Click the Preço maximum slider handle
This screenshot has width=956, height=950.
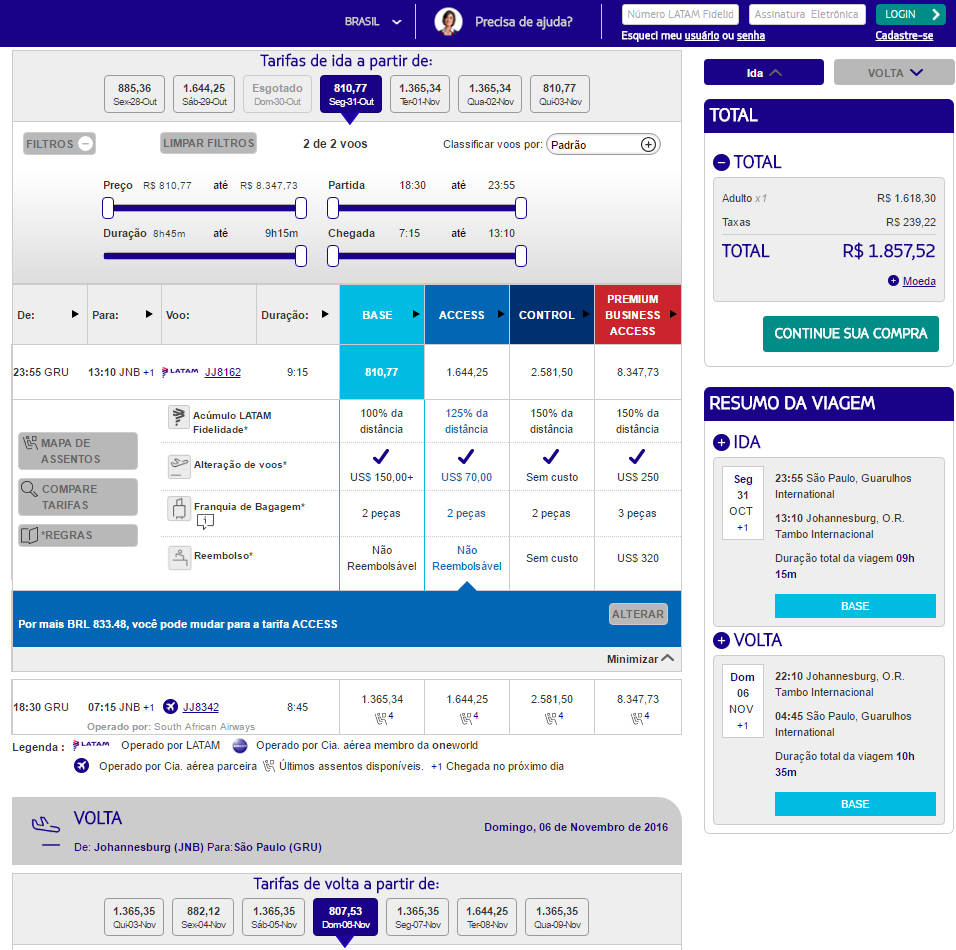pos(301,208)
